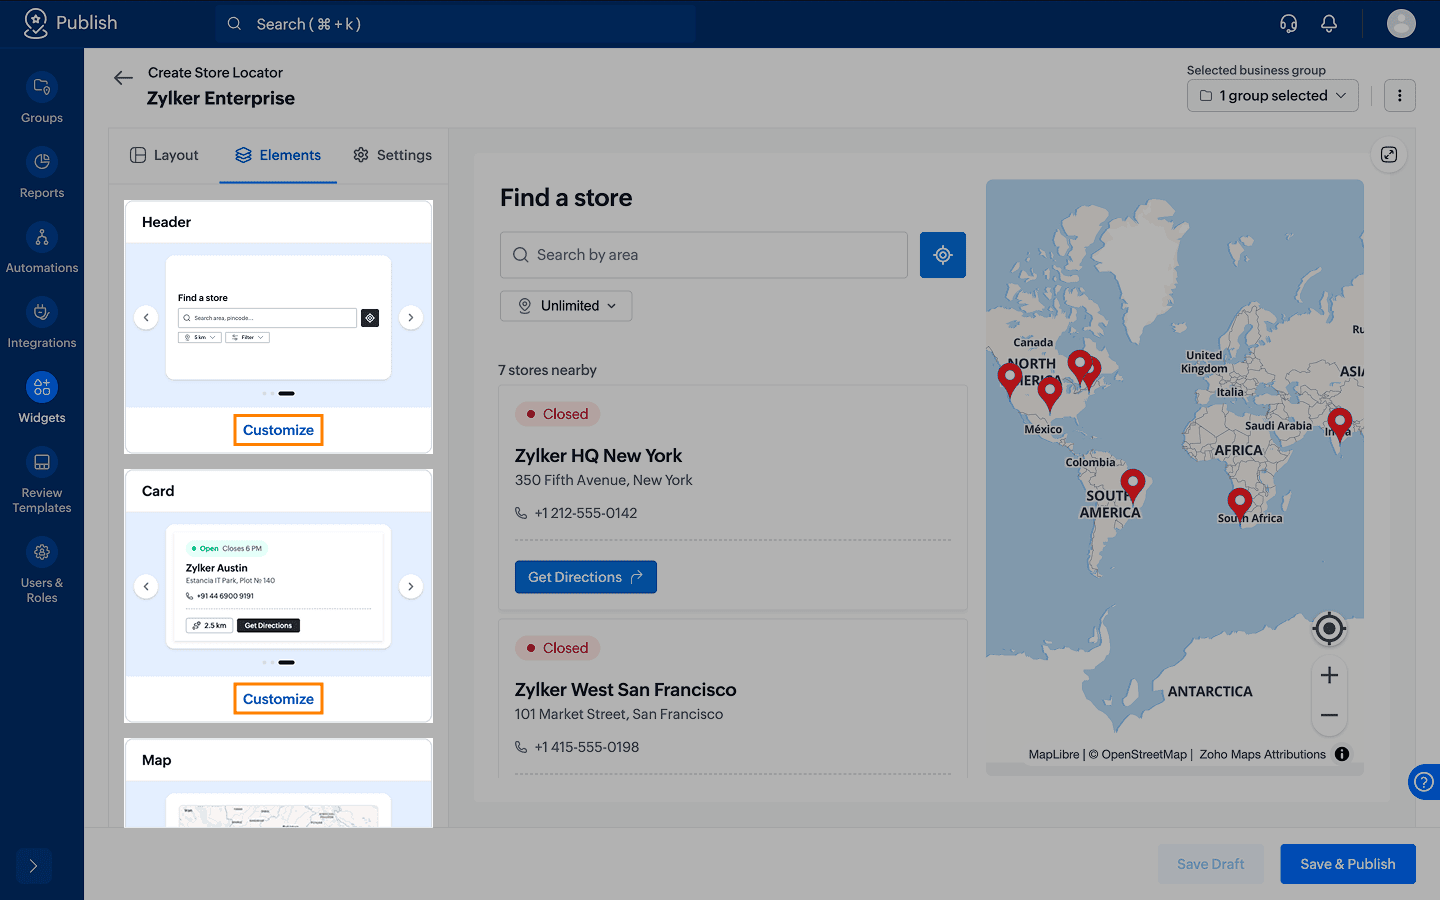
Task: Customize the Card element
Action: (278, 699)
